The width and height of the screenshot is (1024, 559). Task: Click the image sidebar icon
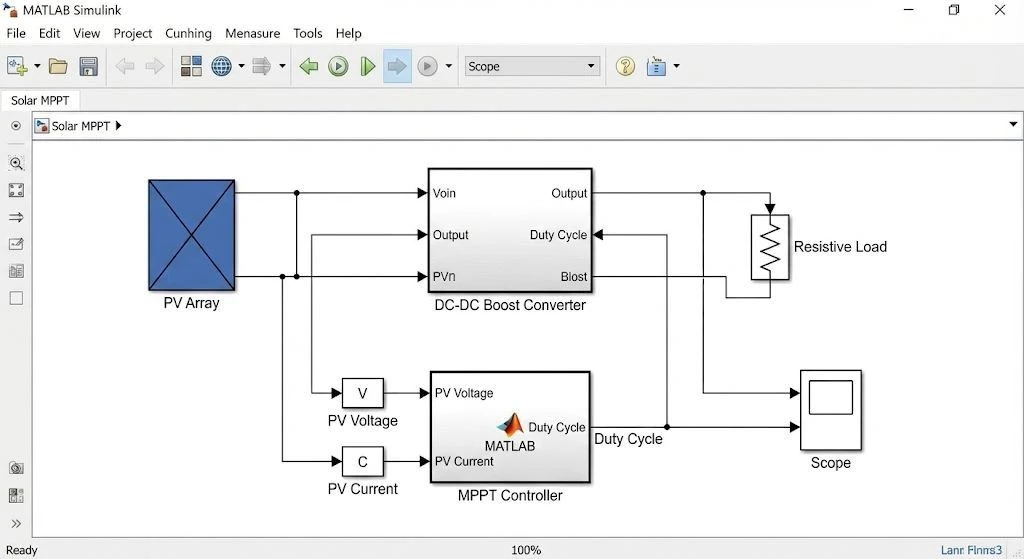tap(16, 271)
